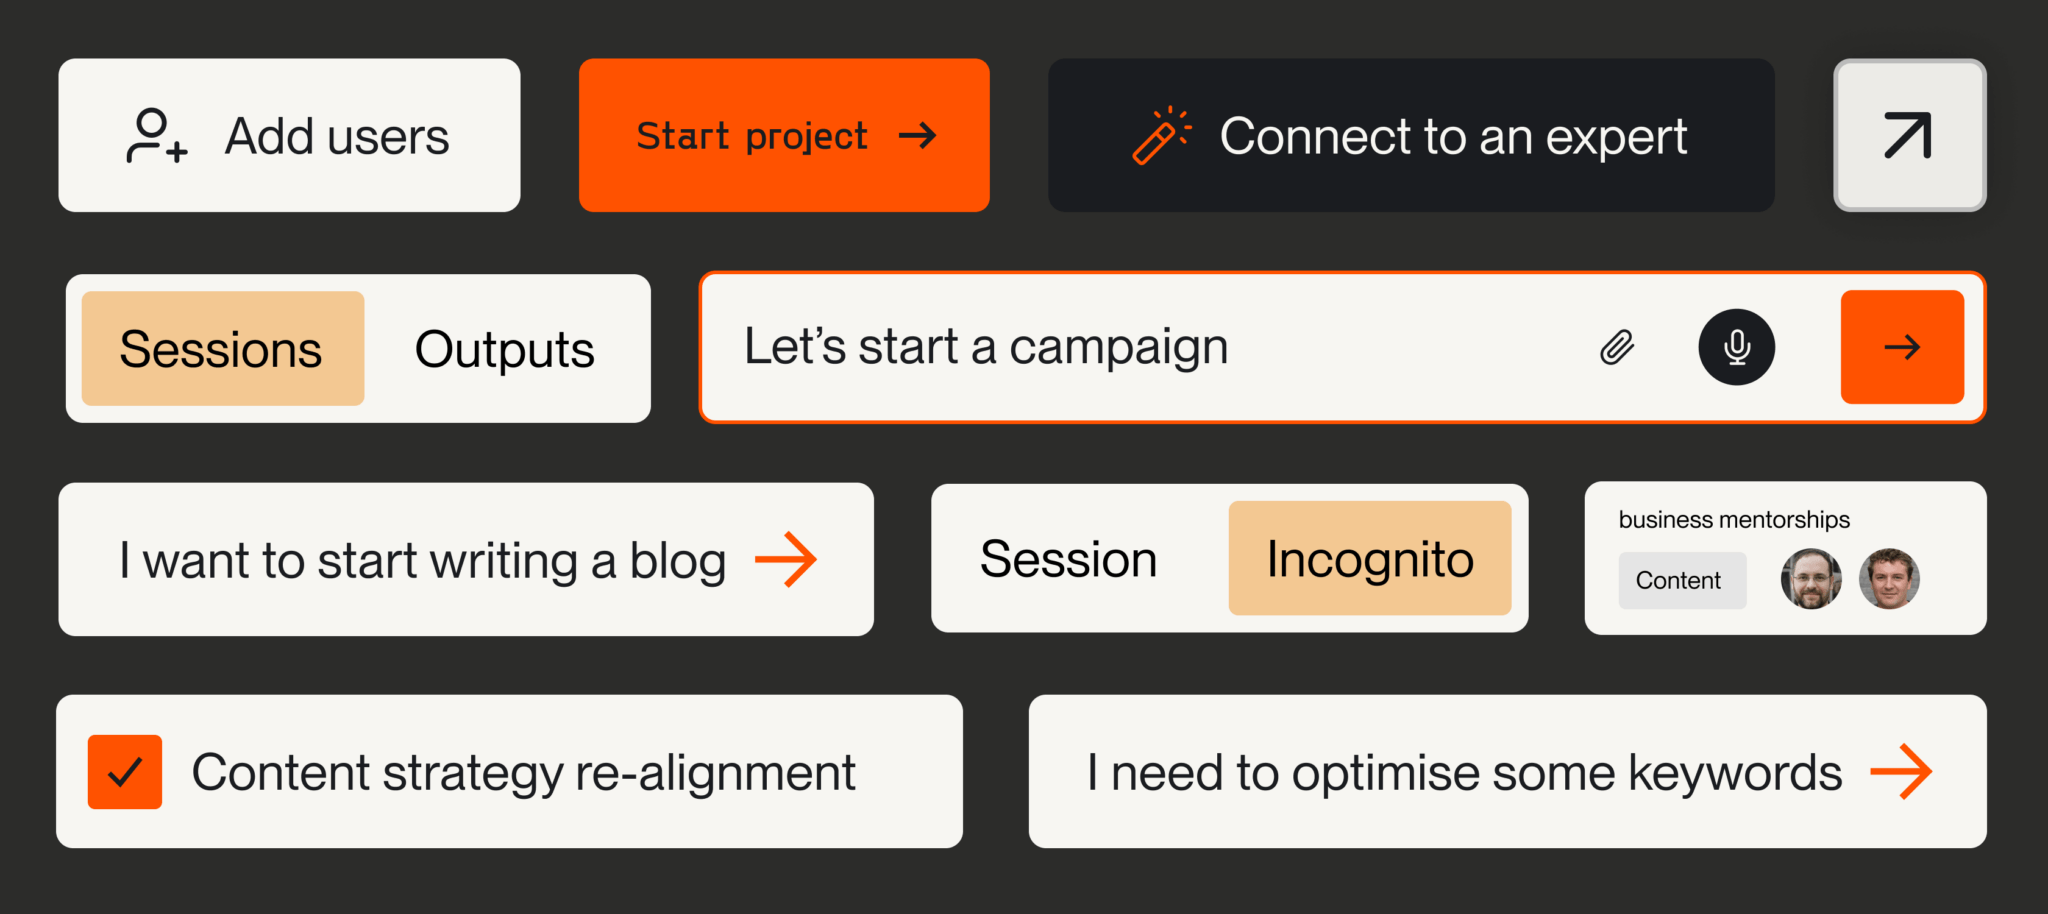Image resolution: width=2048 pixels, height=914 pixels.
Task: Select the second mentor avatar photo
Action: pos(1888,579)
